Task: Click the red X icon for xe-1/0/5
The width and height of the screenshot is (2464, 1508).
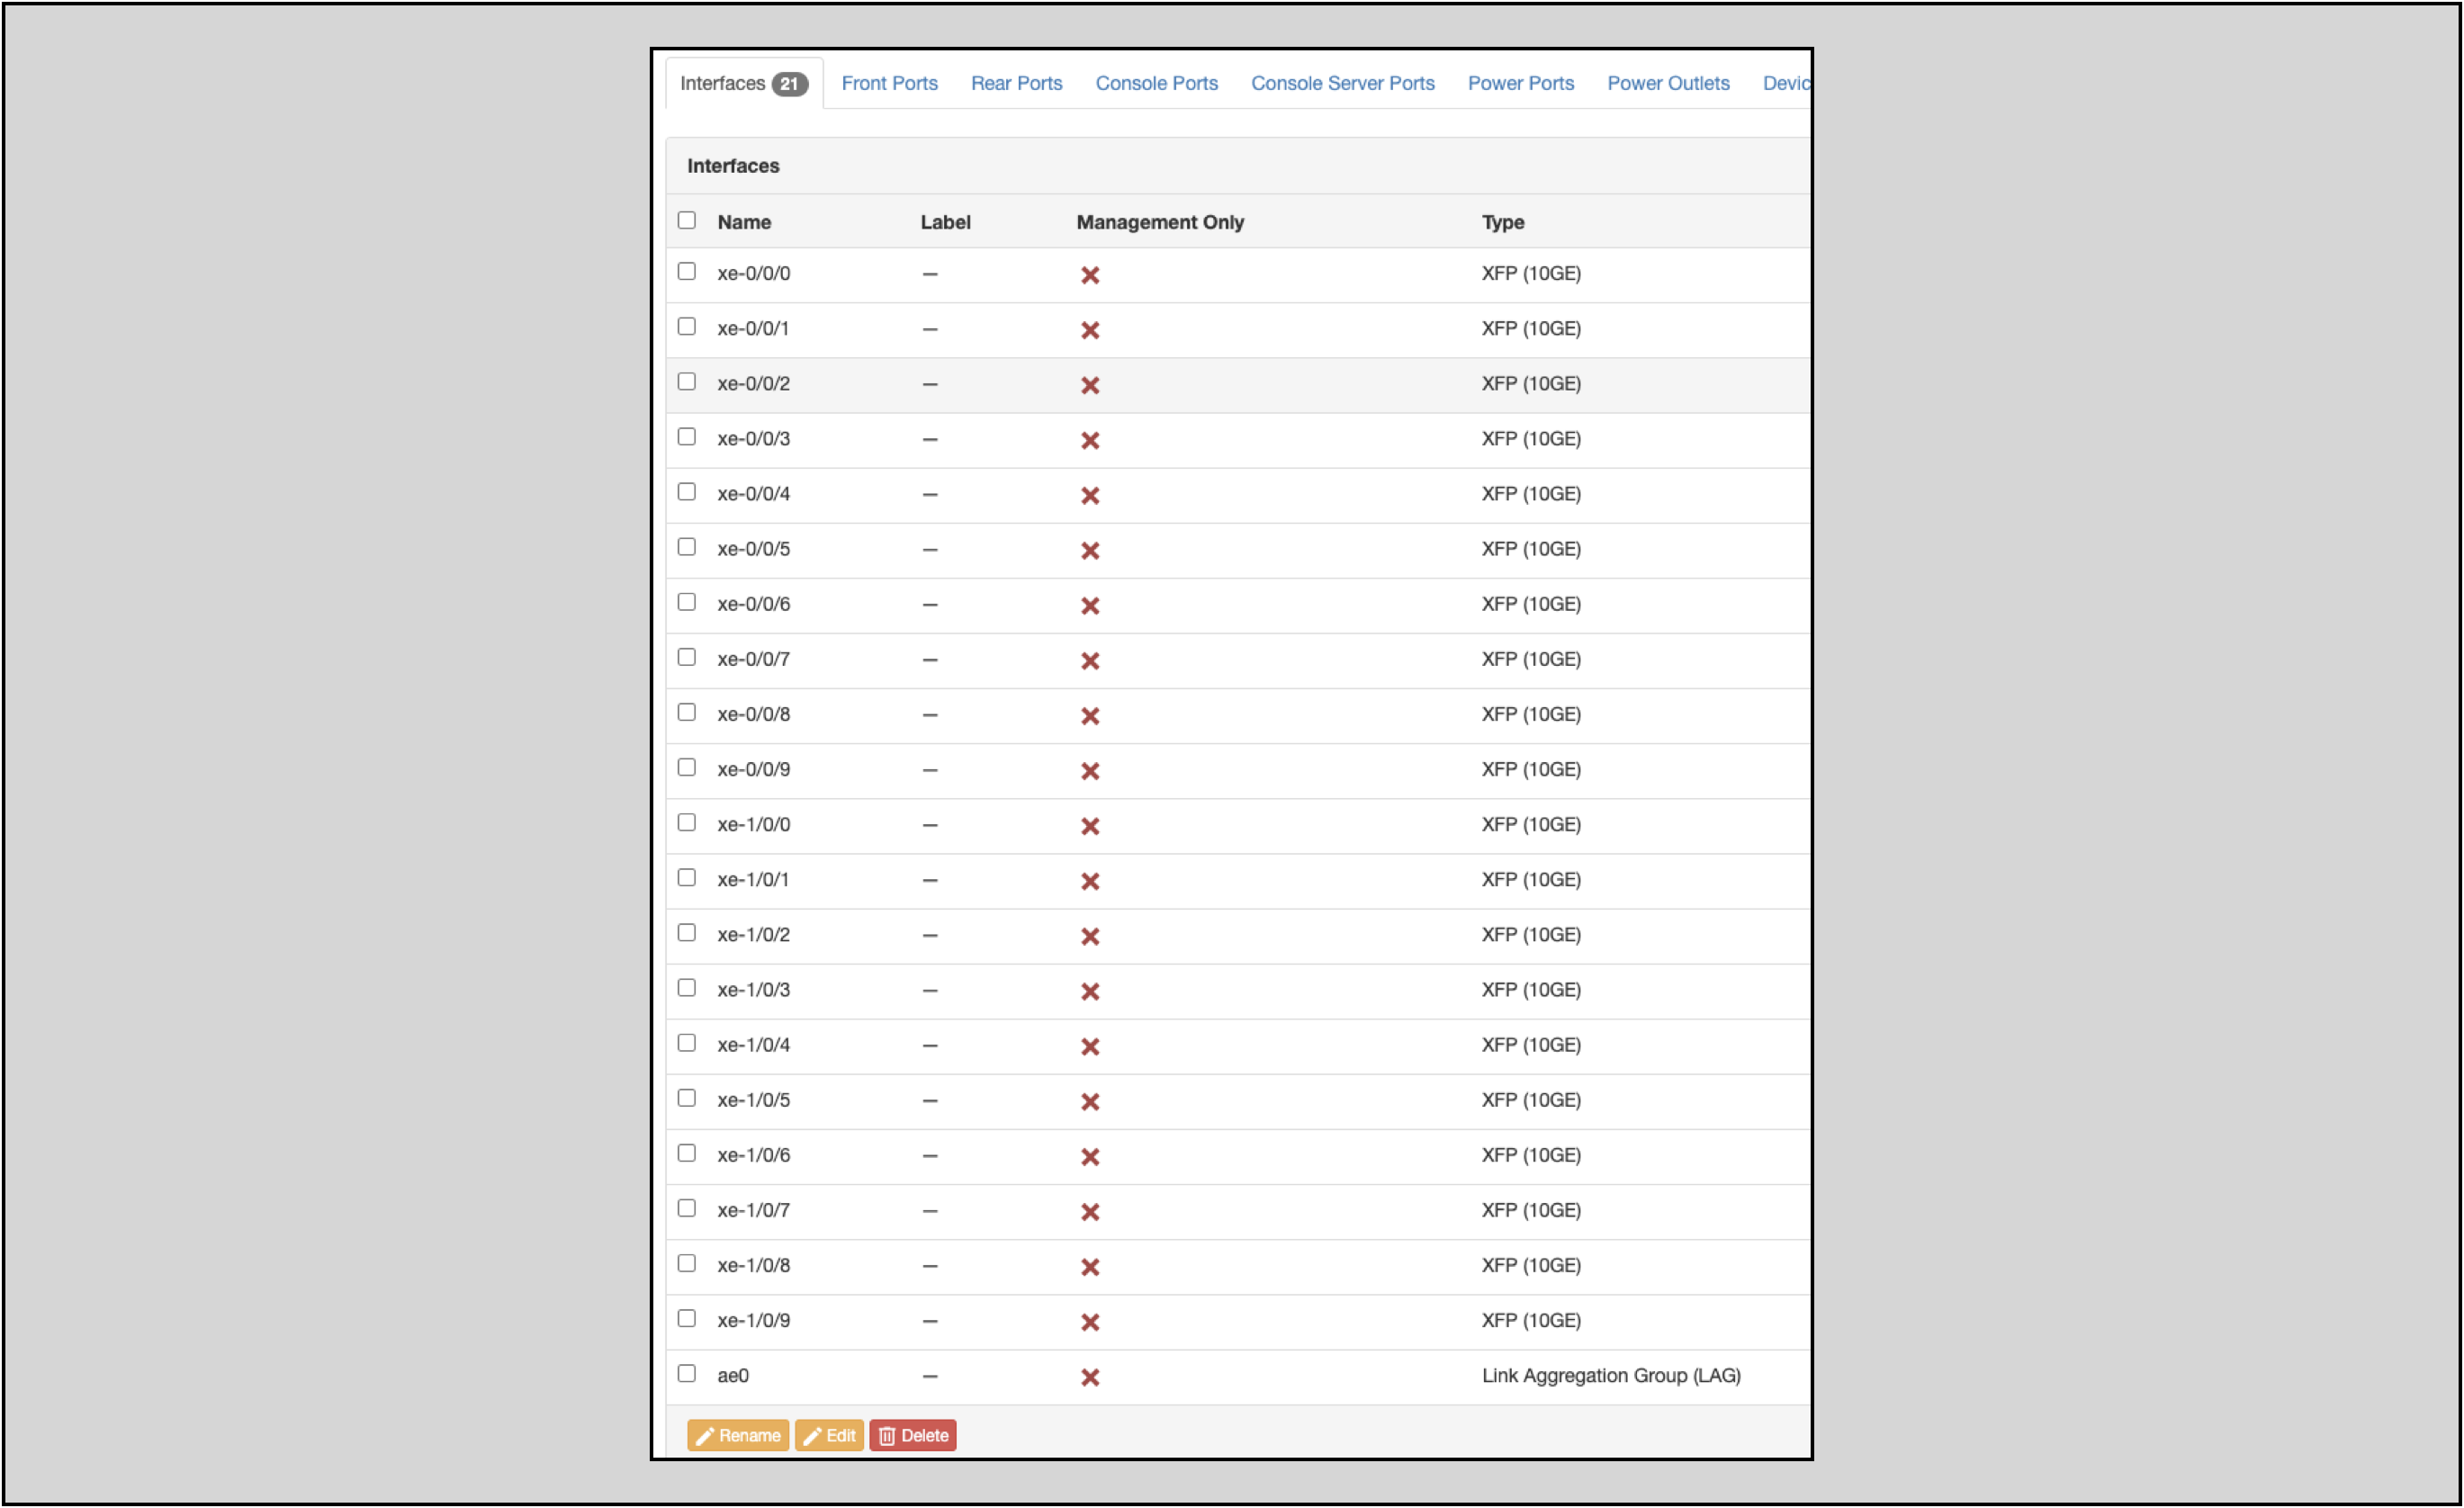Action: 1090,1101
